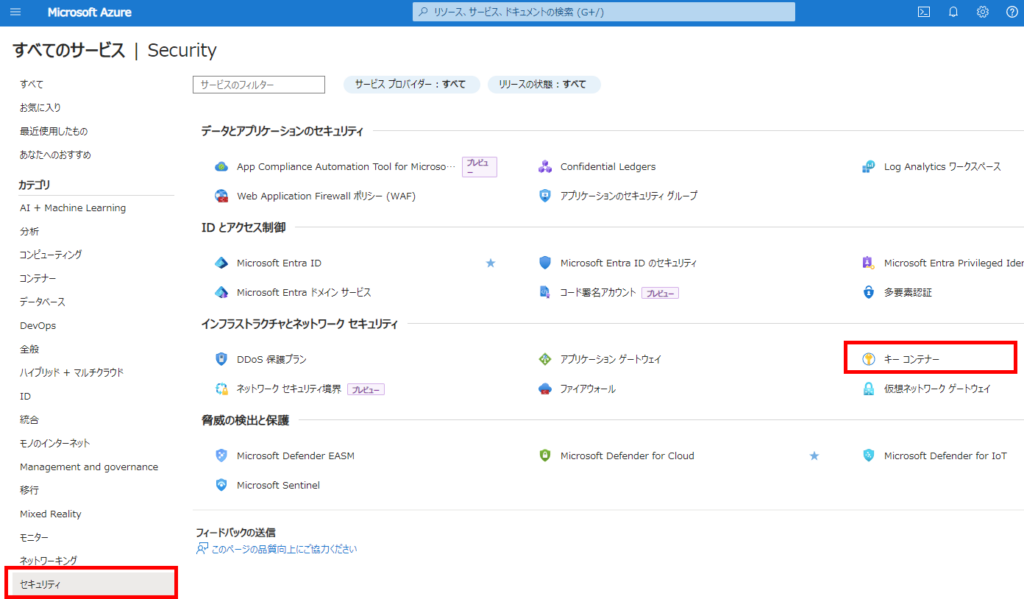This screenshot has height=599, width=1024.
Task: Click the キー コンテナー key vault icon
Action: [868, 359]
